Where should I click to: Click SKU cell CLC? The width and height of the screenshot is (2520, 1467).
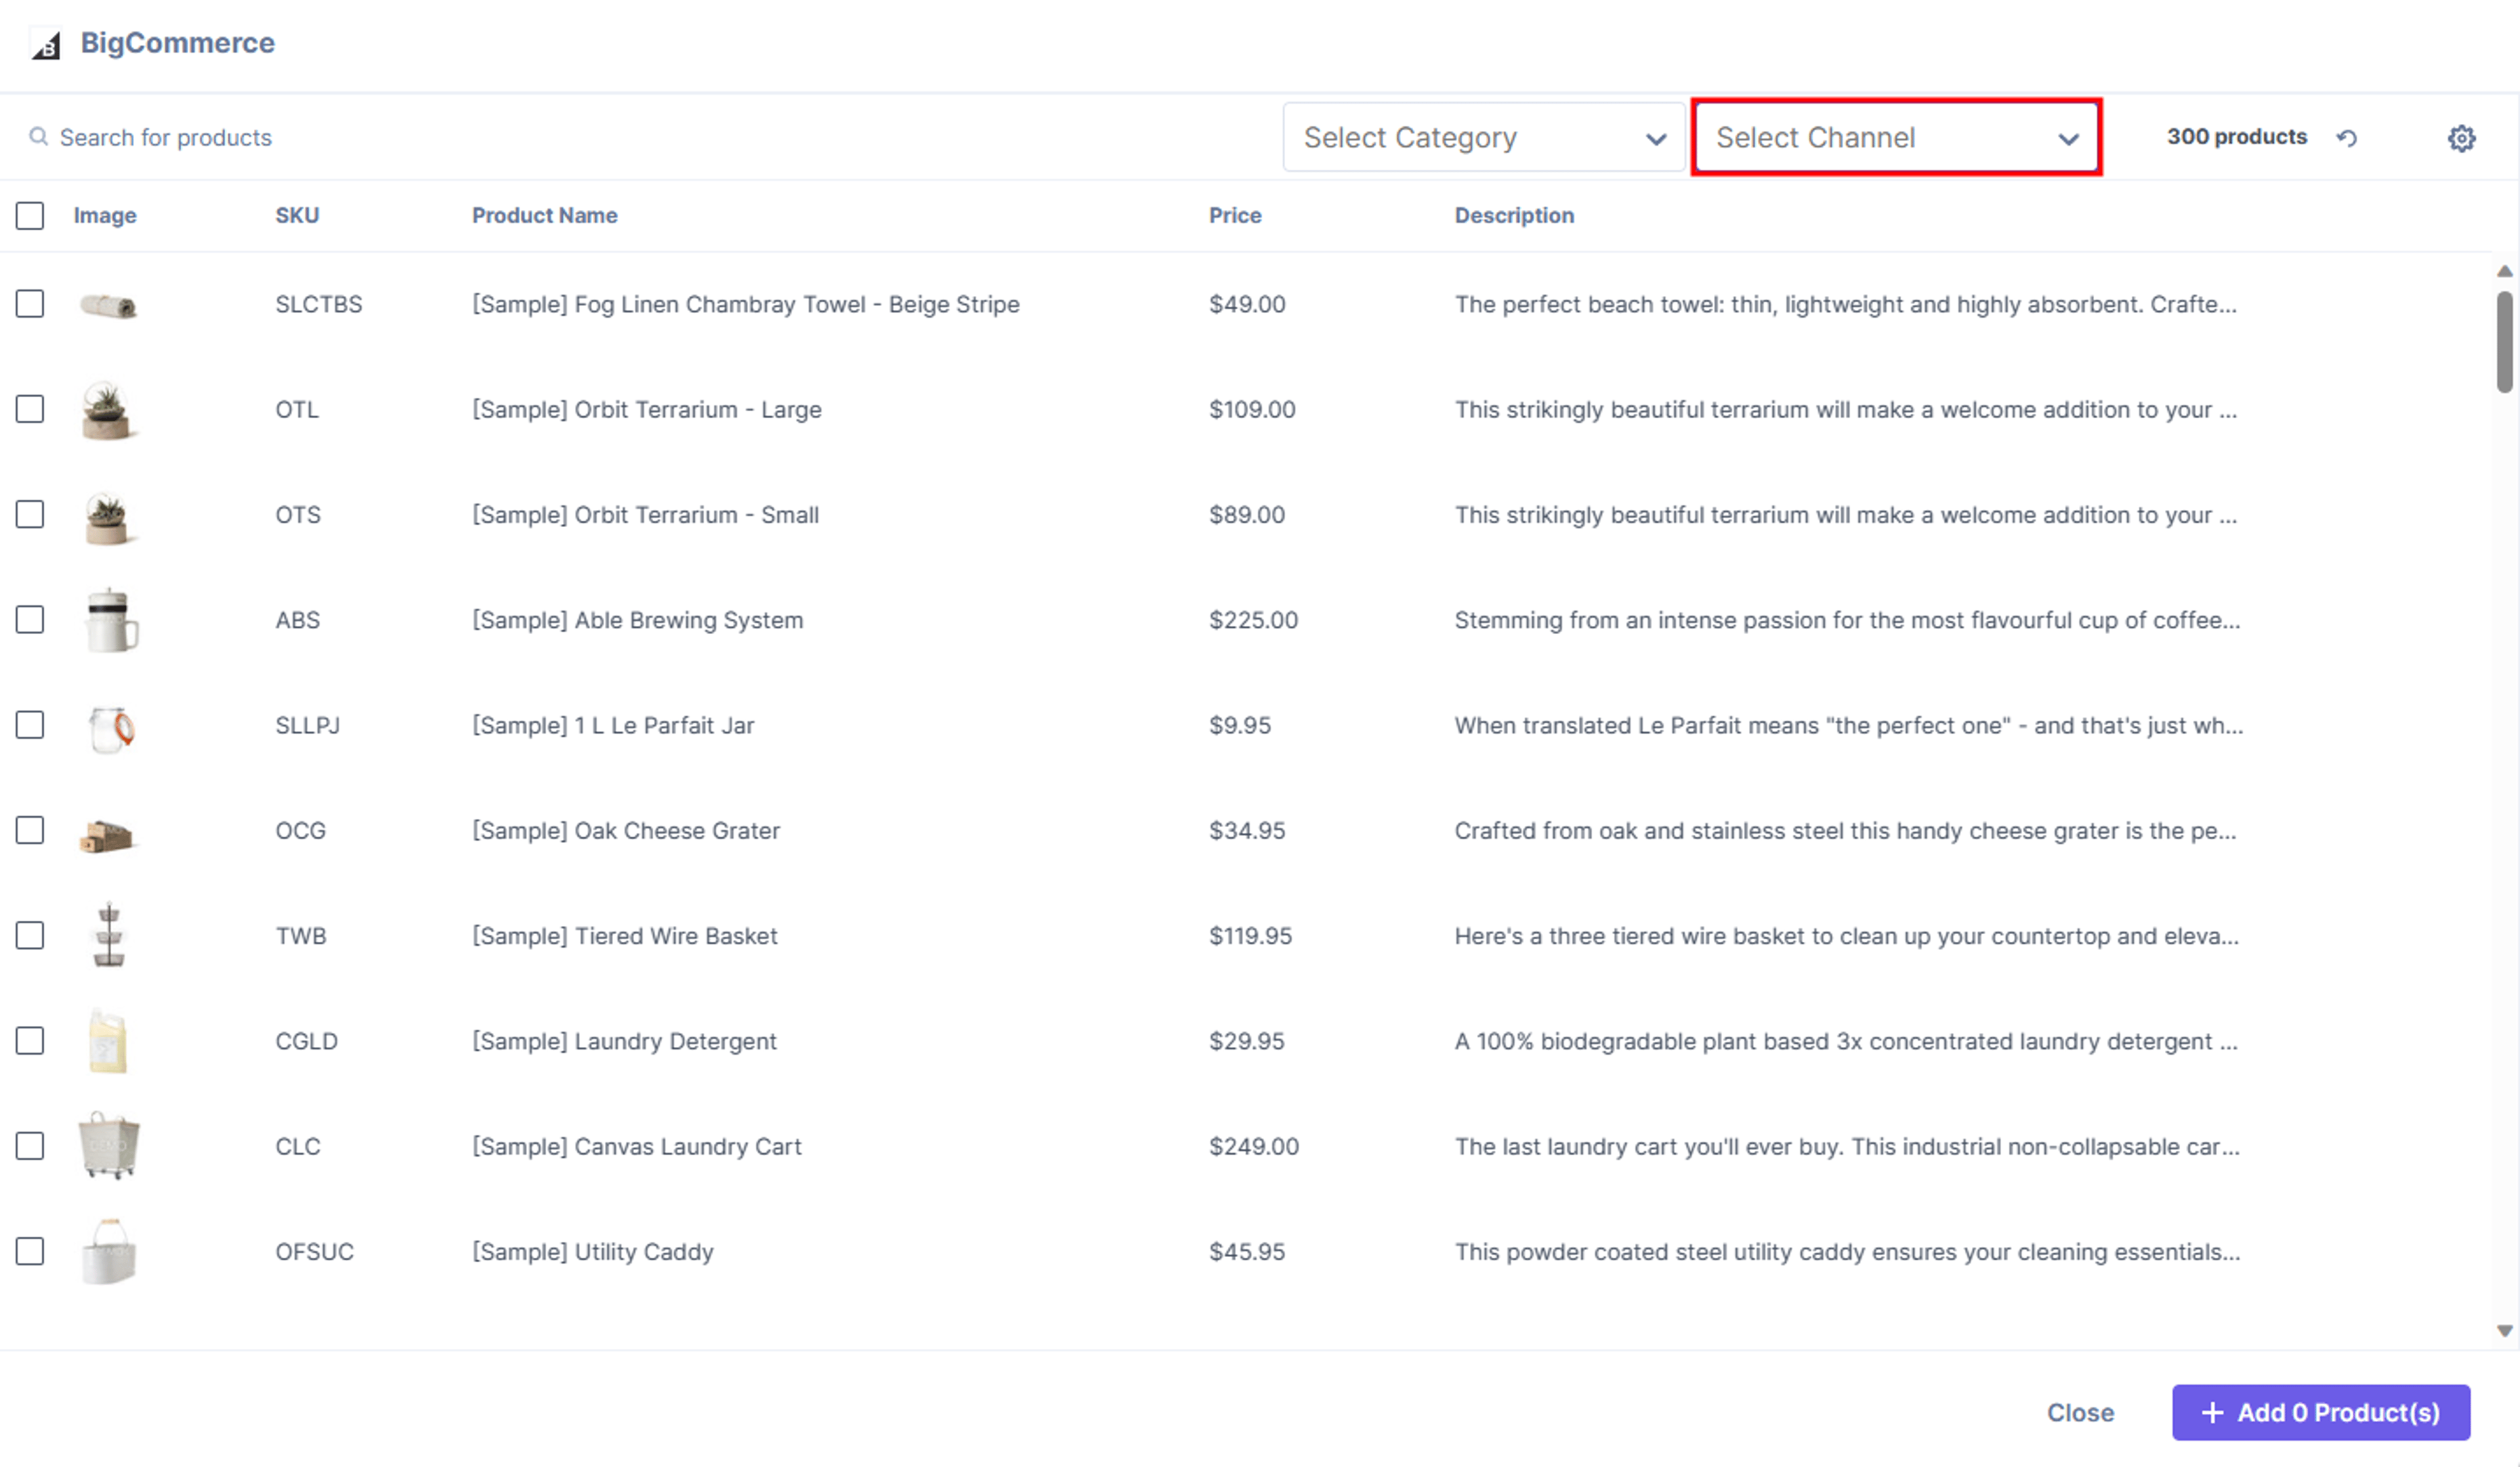point(298,1146)
